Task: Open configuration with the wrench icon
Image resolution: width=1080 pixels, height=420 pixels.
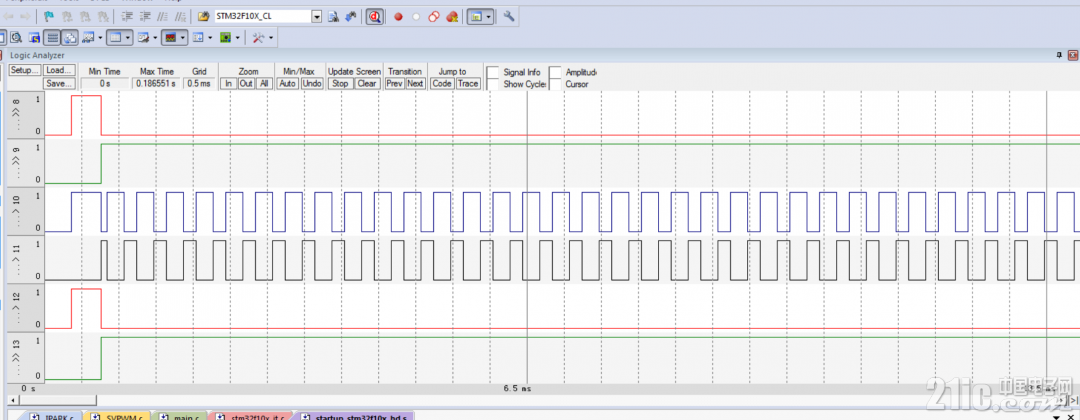Action: coord(509,17)
